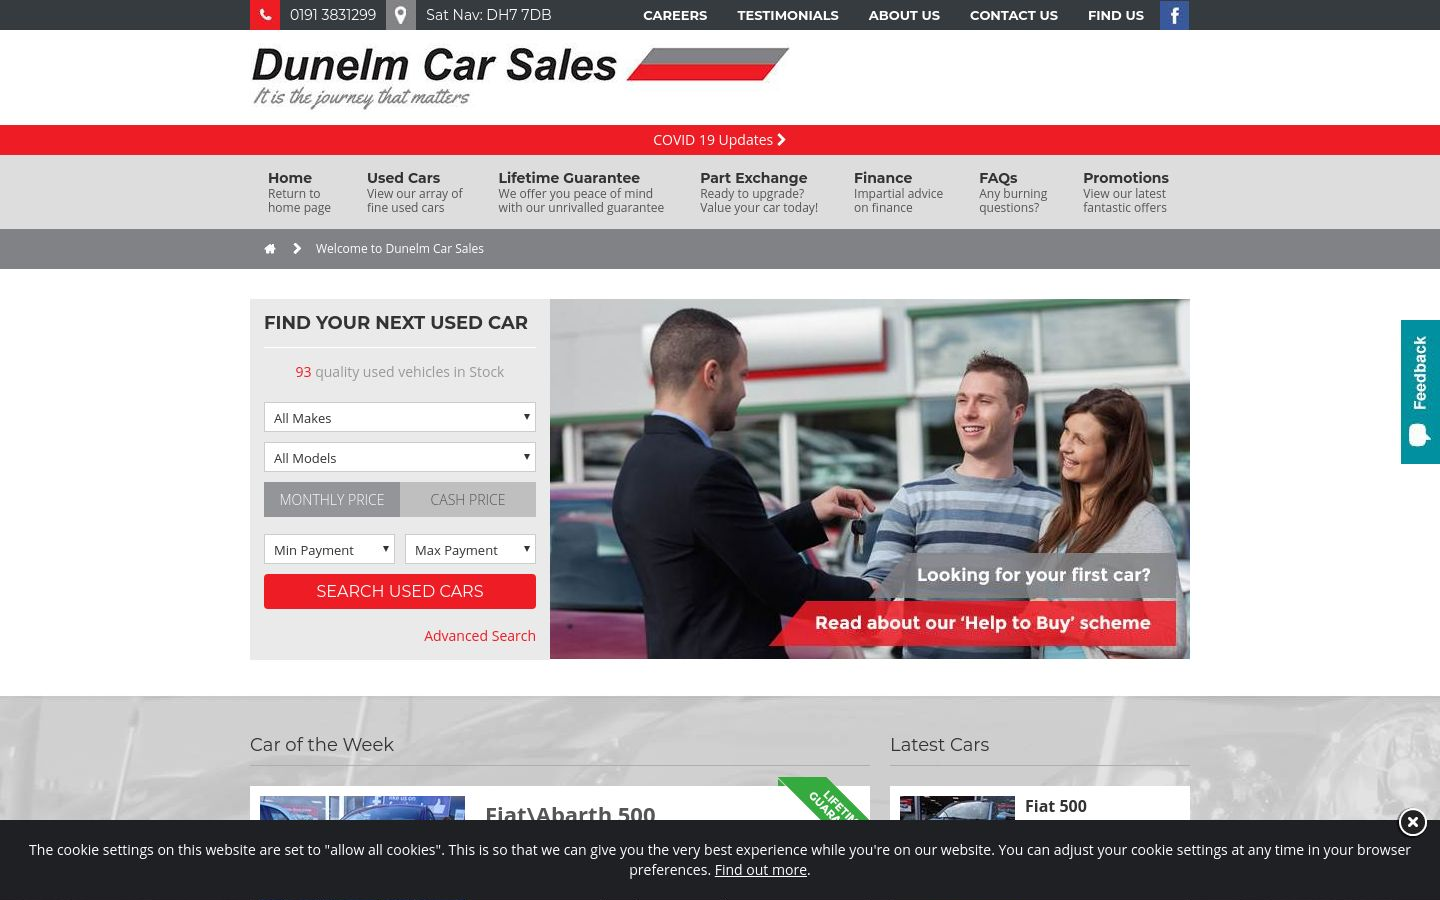This screenshot has width=1440, height=900.
Task: Open the FAQs navigation item
Action: 1013,192
